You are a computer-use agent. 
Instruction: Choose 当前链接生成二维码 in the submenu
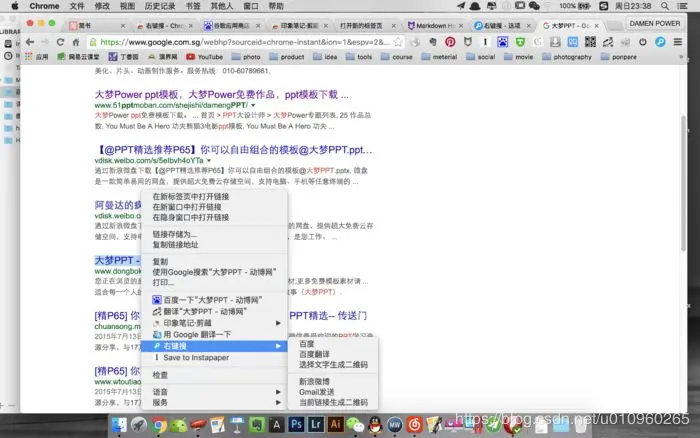(333, 403)
